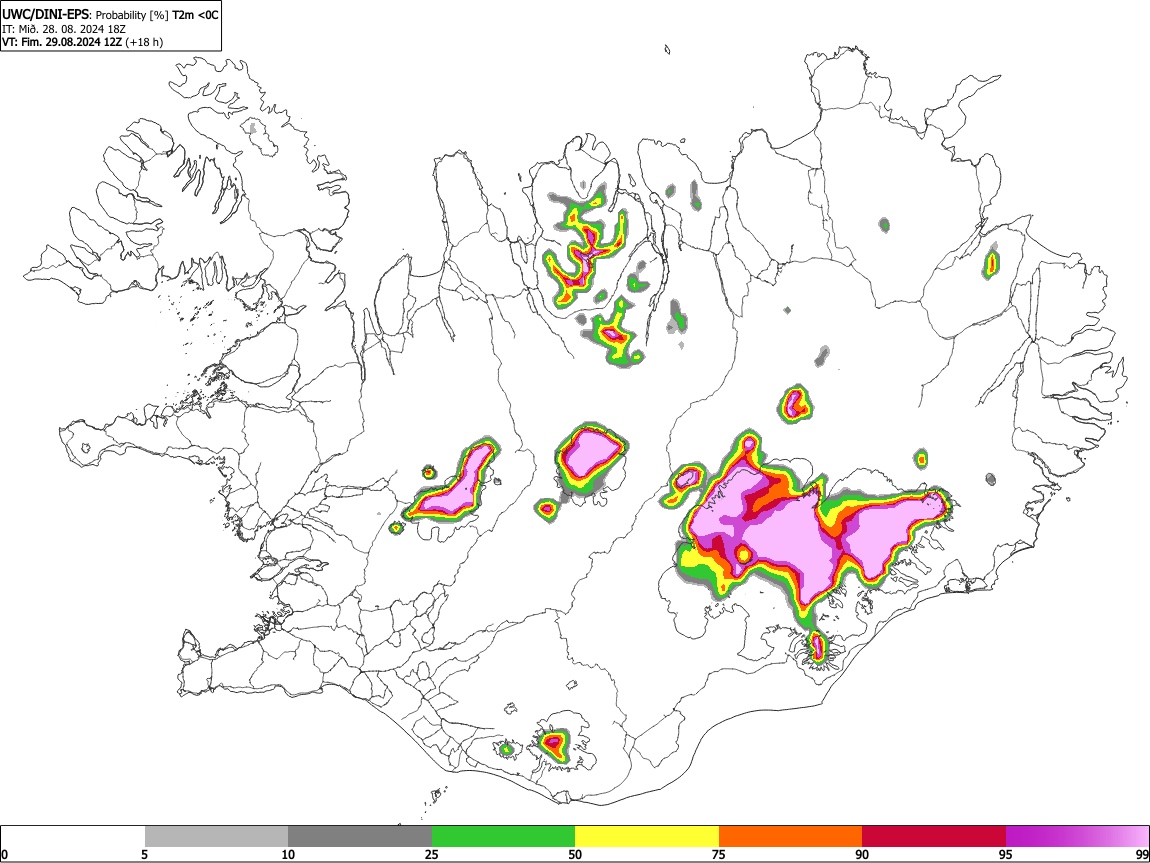Click the legend value '50'

click(x=575, y=854)
